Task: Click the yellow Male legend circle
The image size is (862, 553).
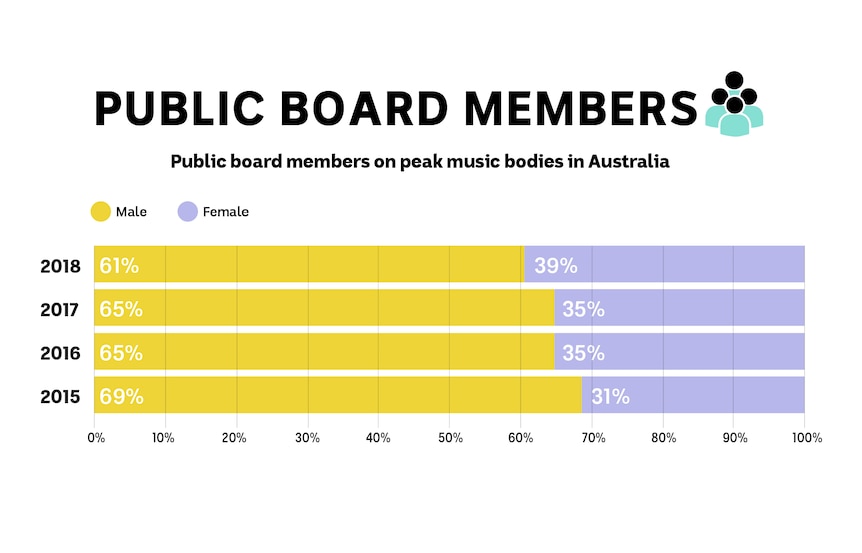Action: pos(101,212)
